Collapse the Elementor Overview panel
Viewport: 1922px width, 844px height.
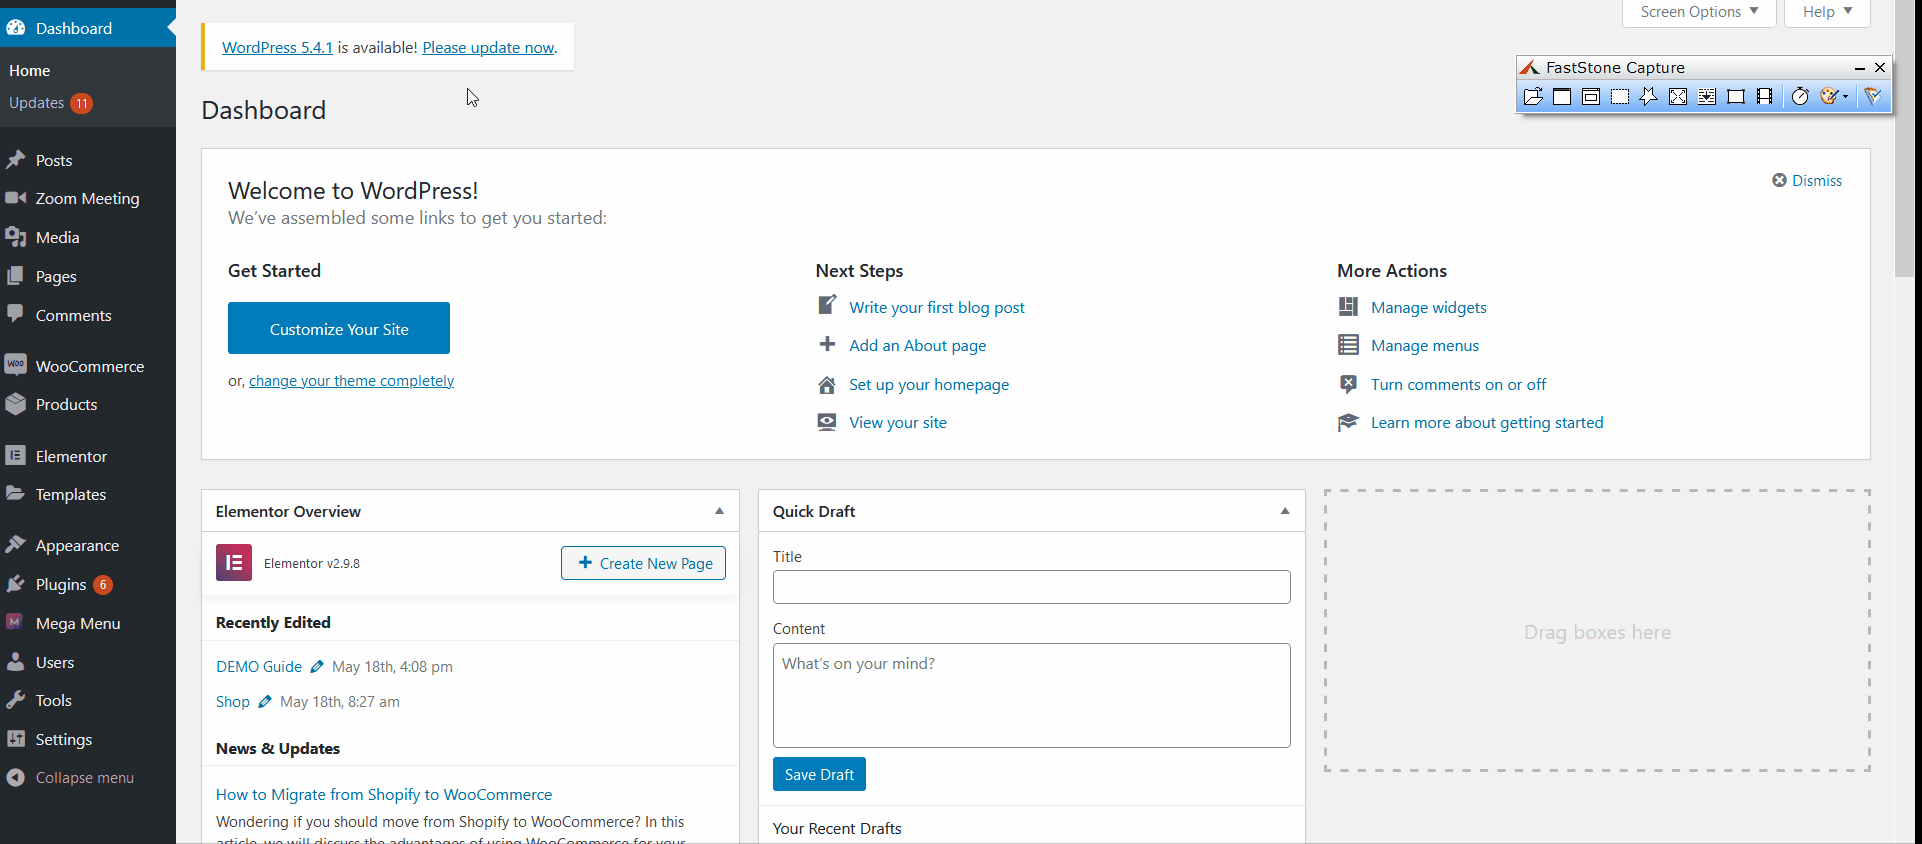click(719, 511)
